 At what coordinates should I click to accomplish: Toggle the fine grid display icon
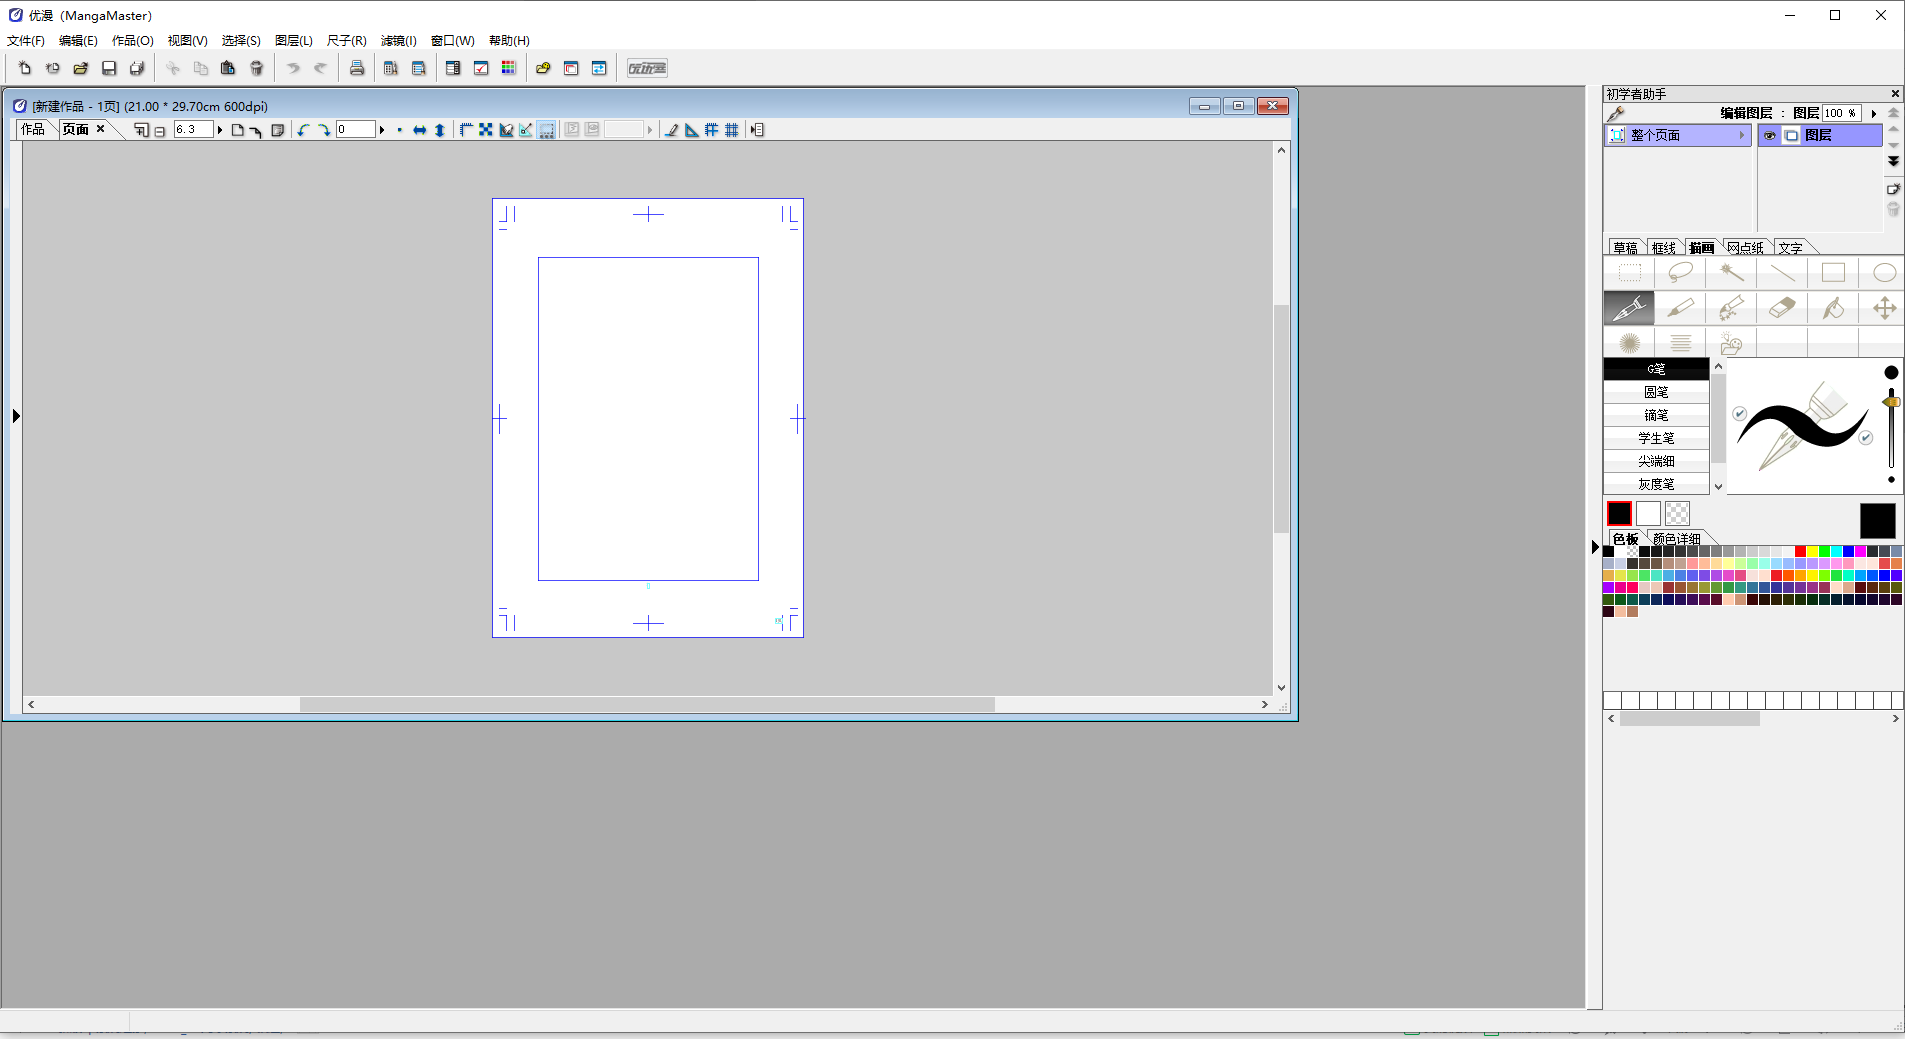(x=732, y=130)
